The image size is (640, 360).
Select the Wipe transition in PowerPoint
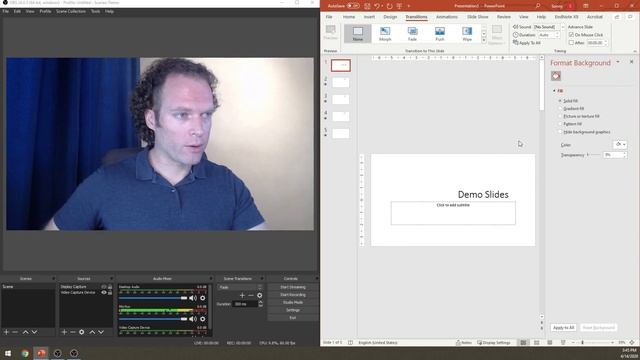[x=467, y=33]
